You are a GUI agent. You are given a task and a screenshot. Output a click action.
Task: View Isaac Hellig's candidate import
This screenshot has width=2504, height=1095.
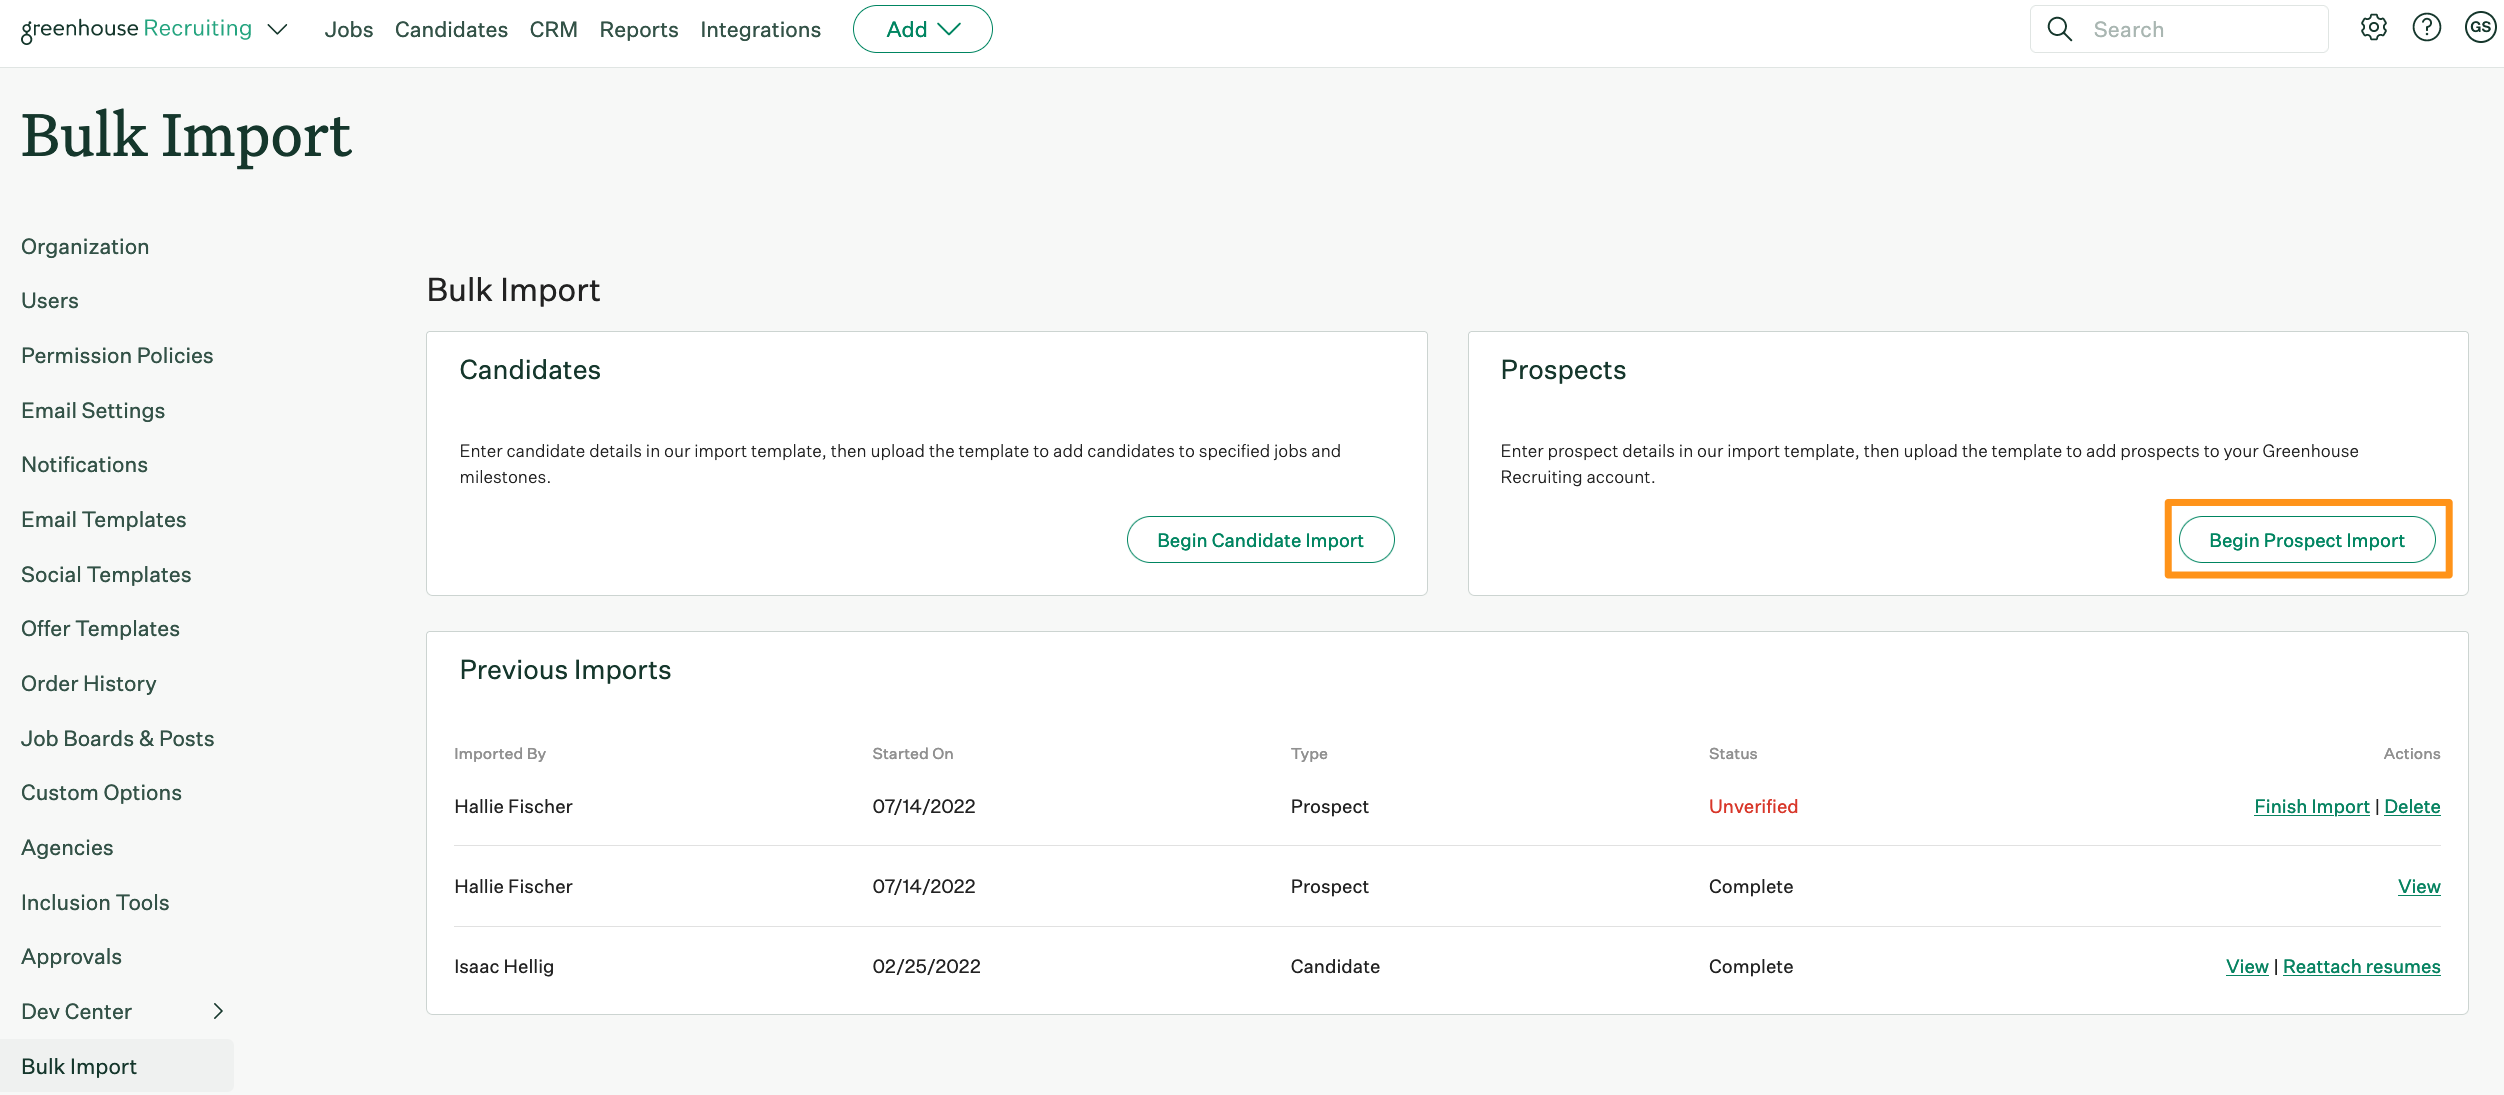tap(2246, 966)
